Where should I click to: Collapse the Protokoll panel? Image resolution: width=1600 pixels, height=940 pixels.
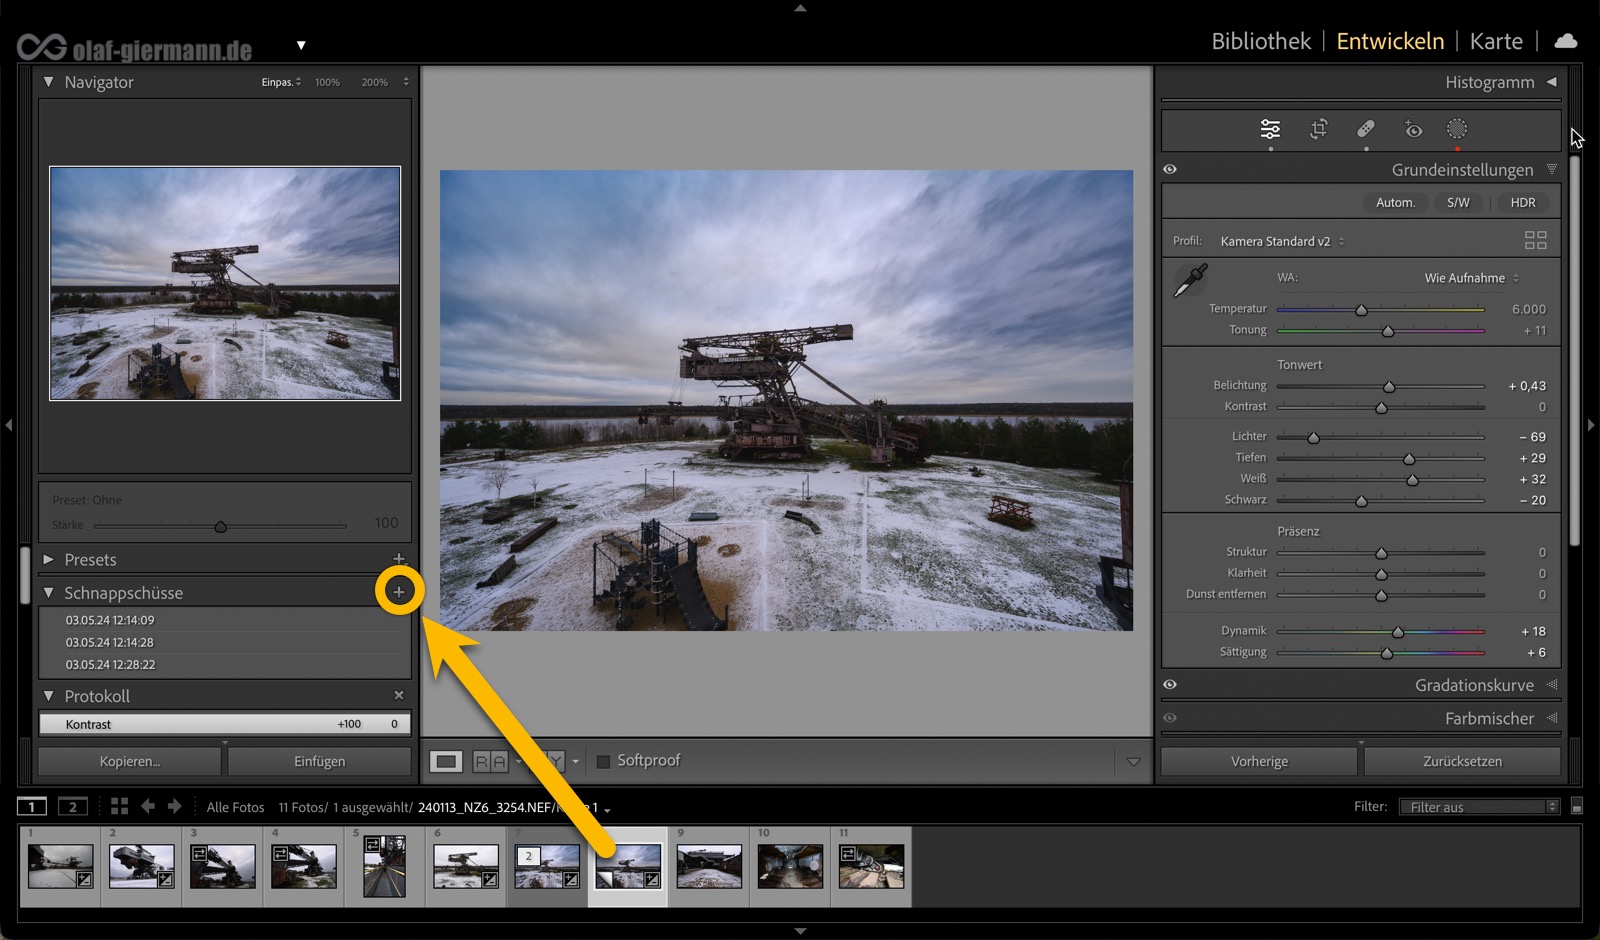coord(48,696)
